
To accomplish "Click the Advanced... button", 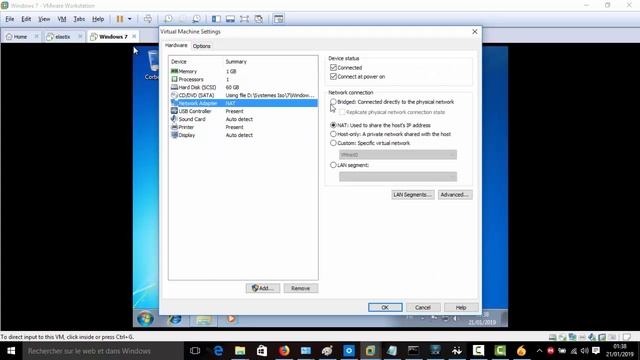I will coord(455,195).
